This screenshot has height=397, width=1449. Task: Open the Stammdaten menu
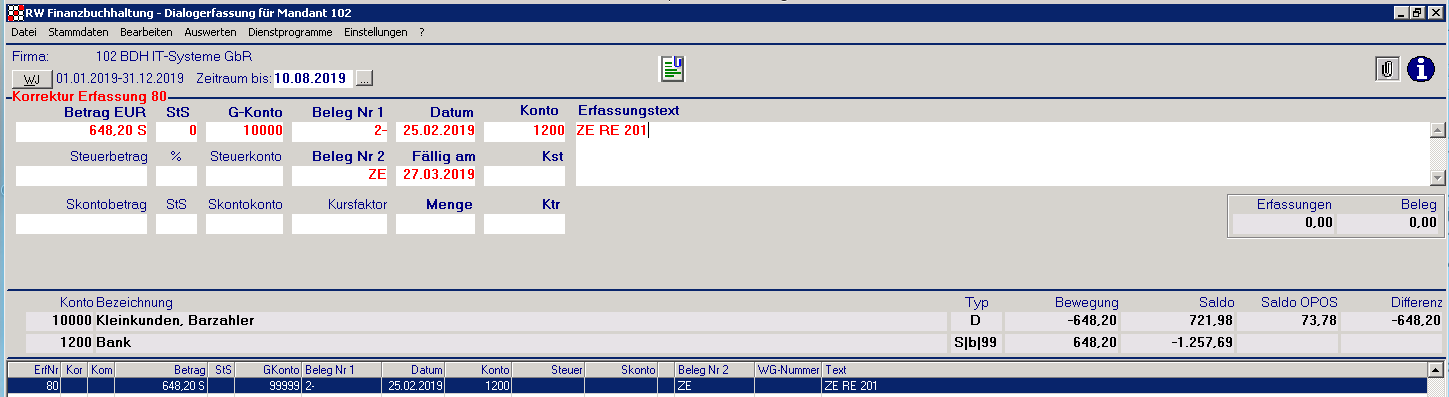(x=78, y=32)
